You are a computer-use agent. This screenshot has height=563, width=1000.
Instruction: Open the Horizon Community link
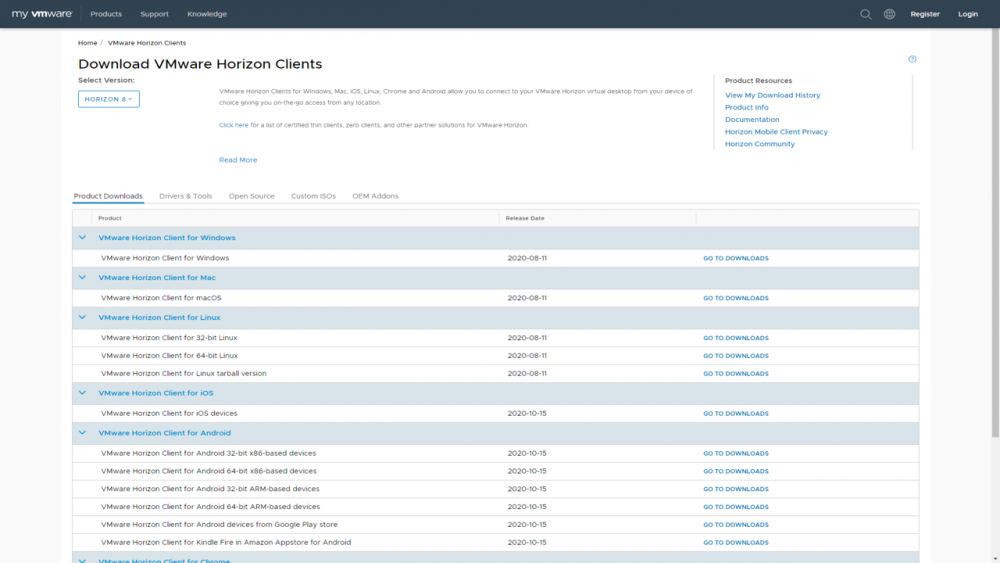pyautogui.click(x=760, y=143)
